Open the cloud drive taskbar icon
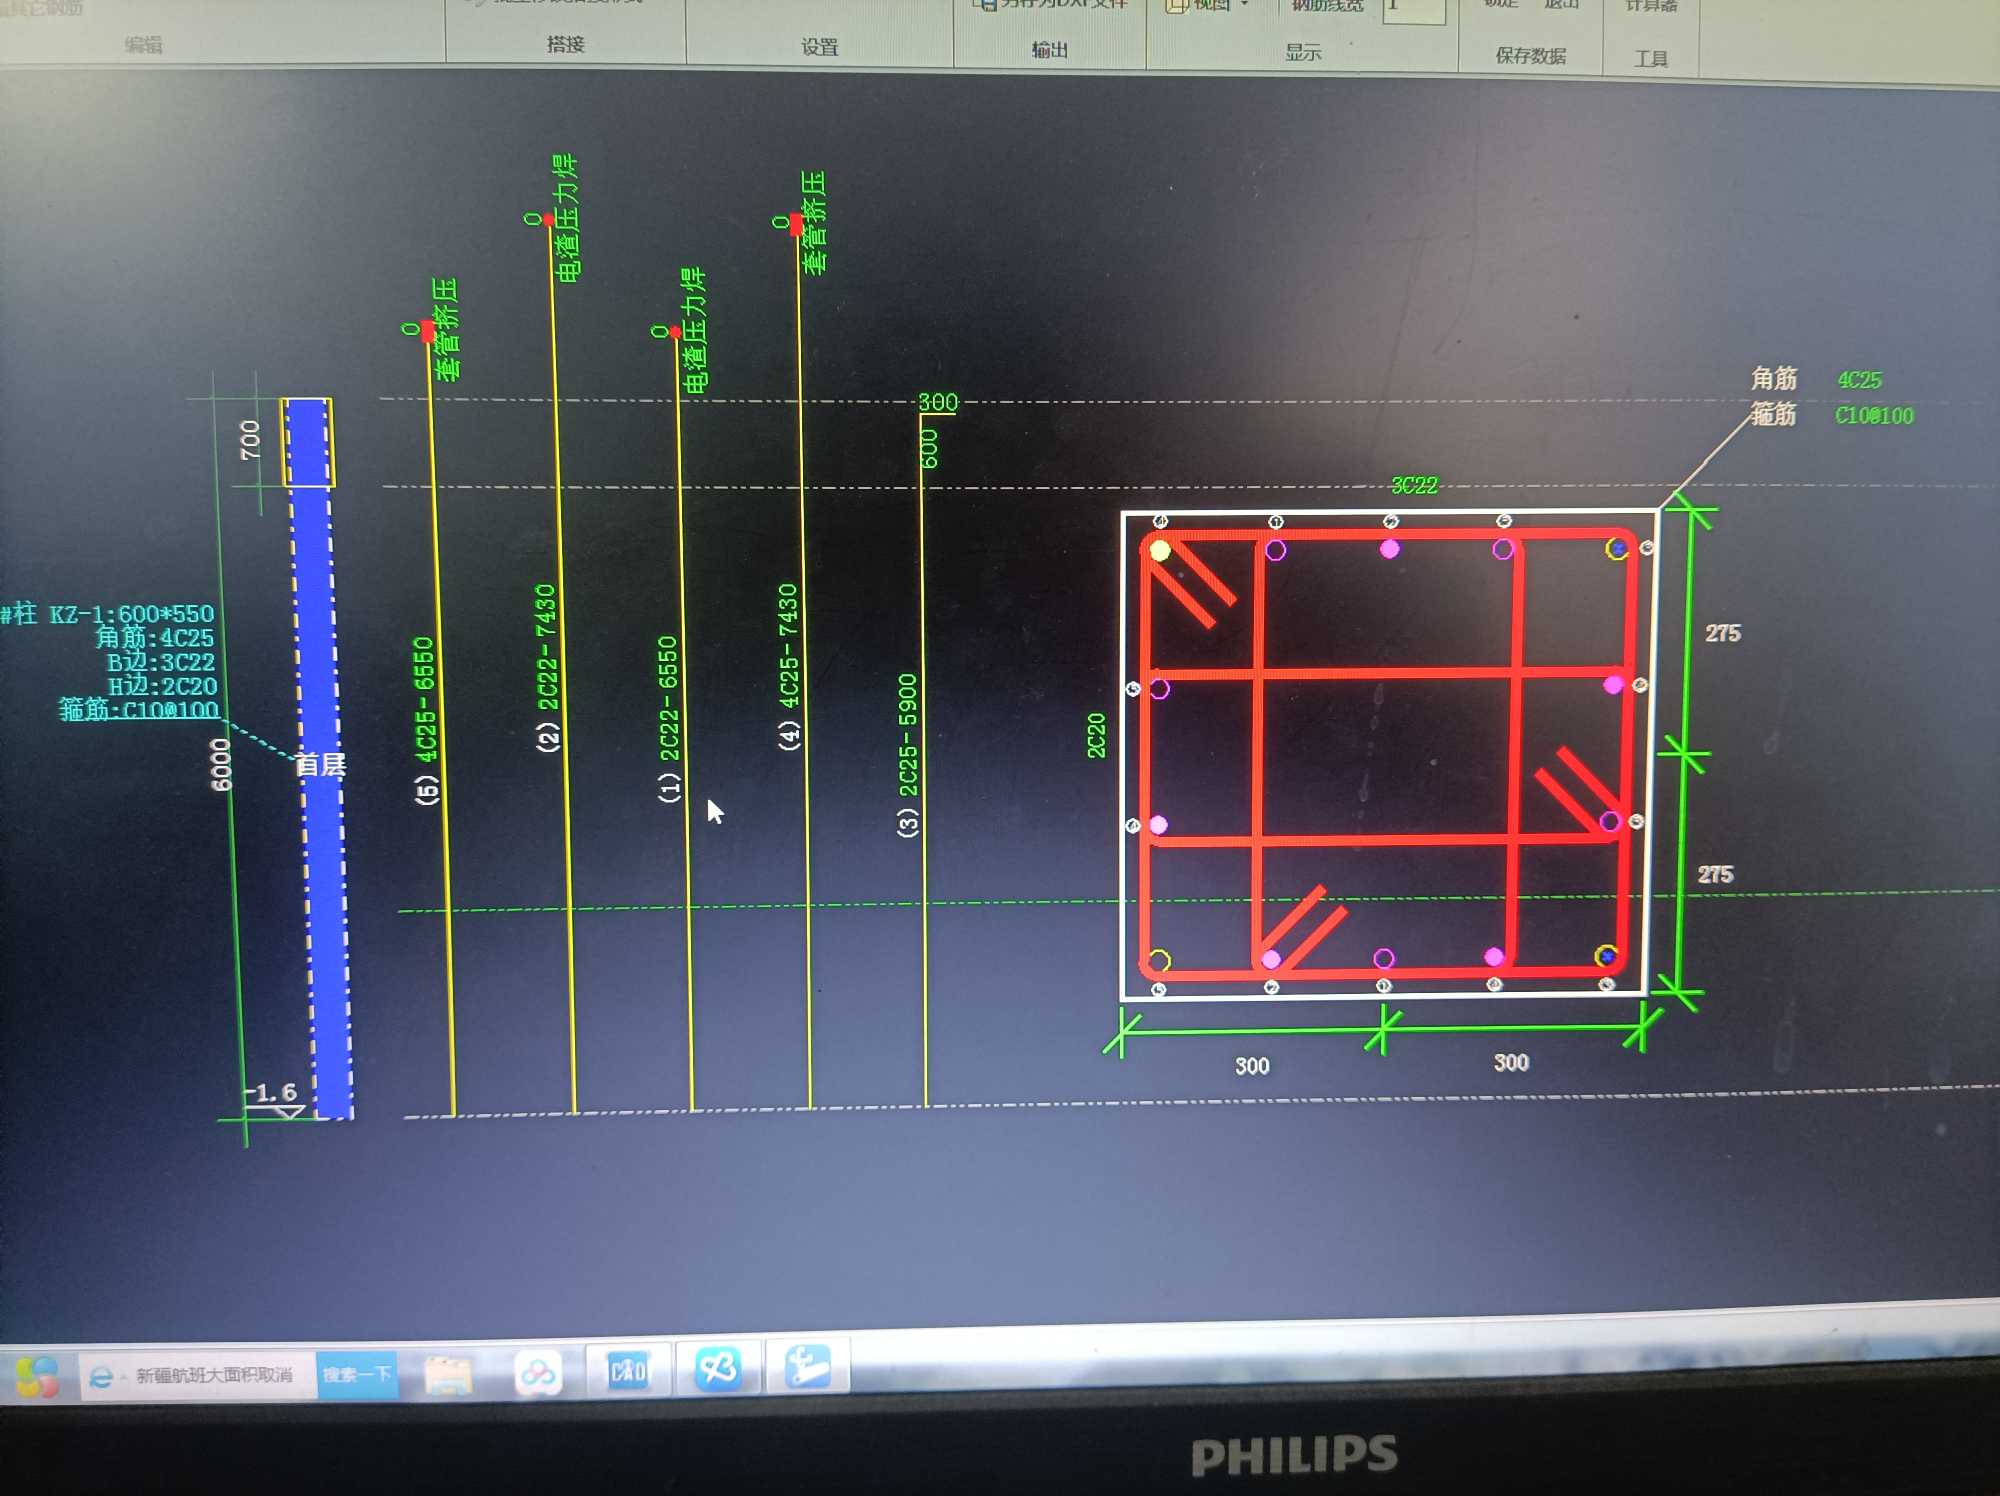2000x1496 pixels. (538, 1372)
